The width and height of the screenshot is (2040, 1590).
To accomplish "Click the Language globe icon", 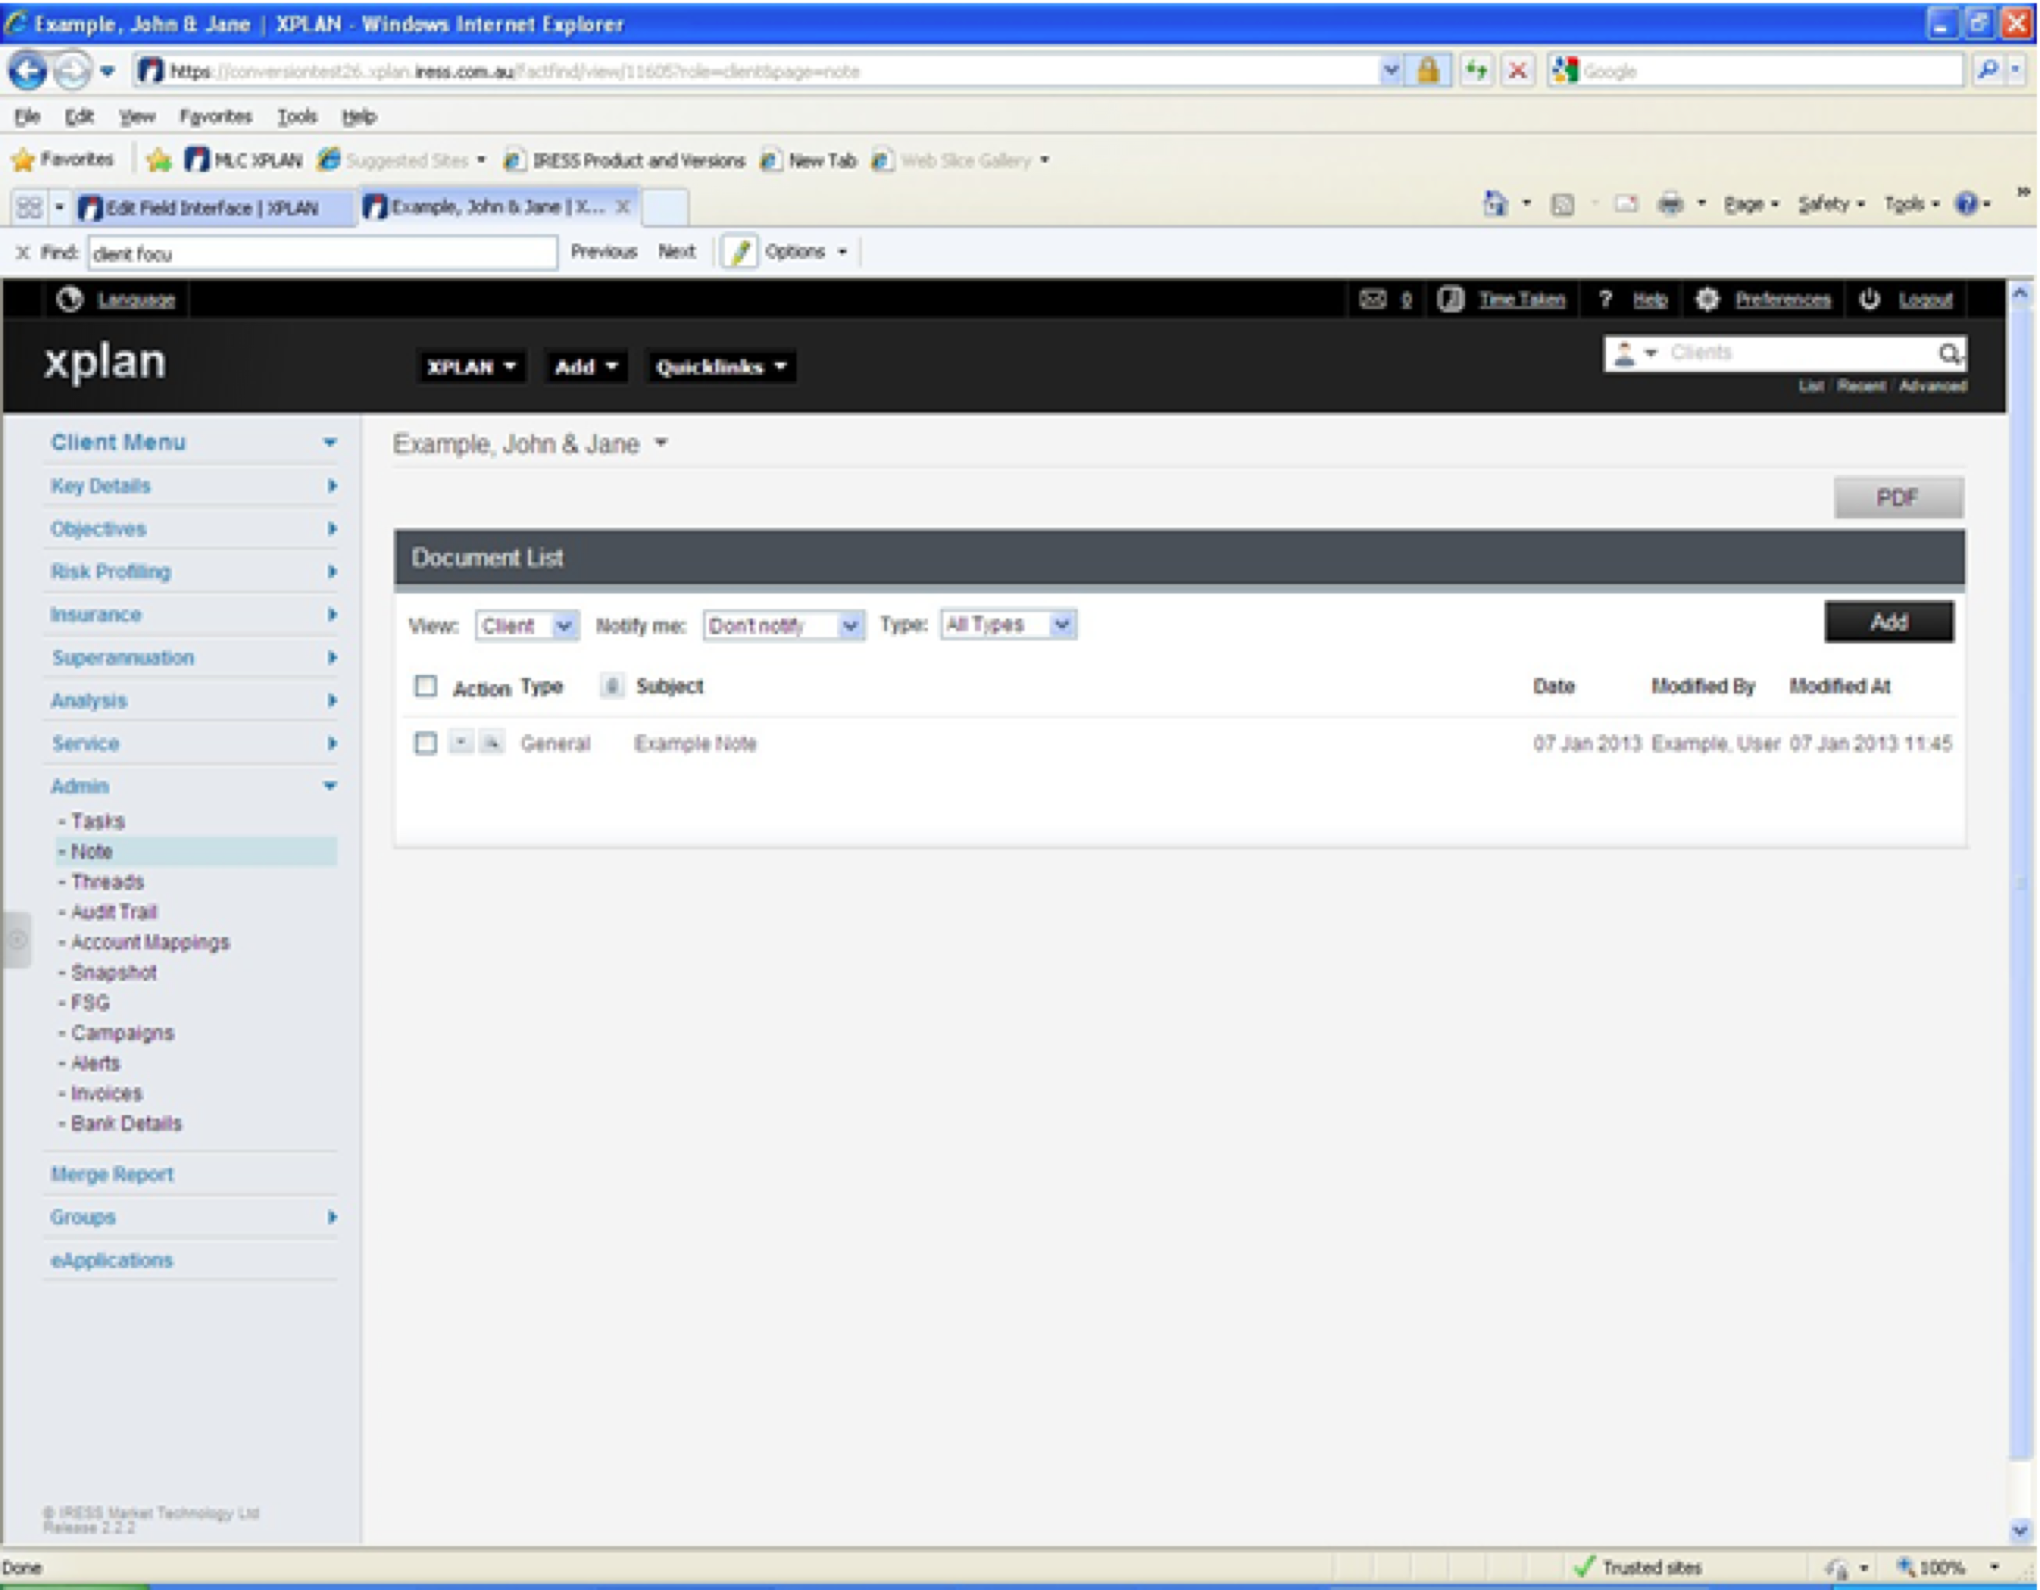I will click(x=69, y=299).
